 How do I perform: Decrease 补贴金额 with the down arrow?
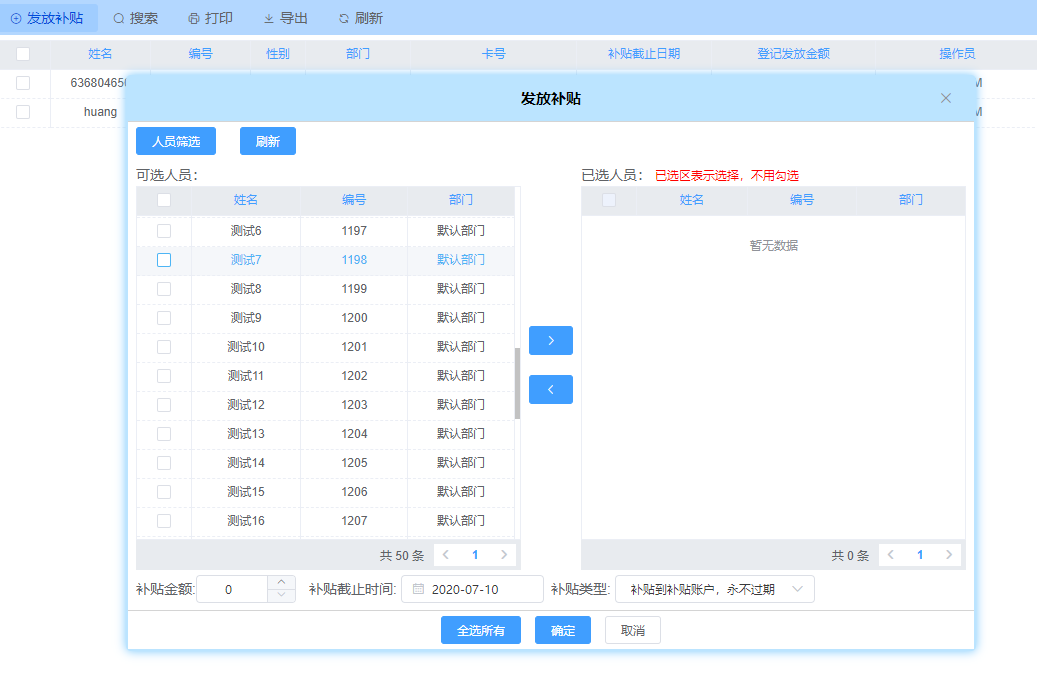point(281,595)
